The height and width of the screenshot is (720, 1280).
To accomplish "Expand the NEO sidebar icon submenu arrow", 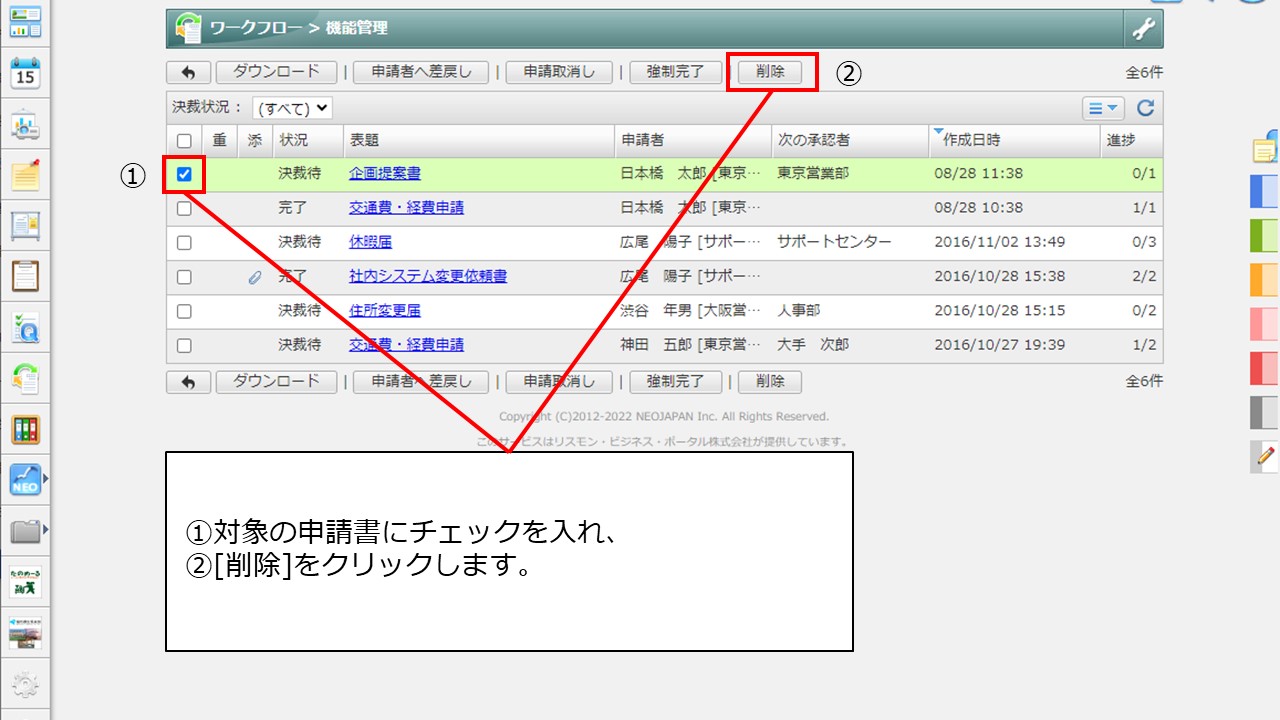I will 45,480.
